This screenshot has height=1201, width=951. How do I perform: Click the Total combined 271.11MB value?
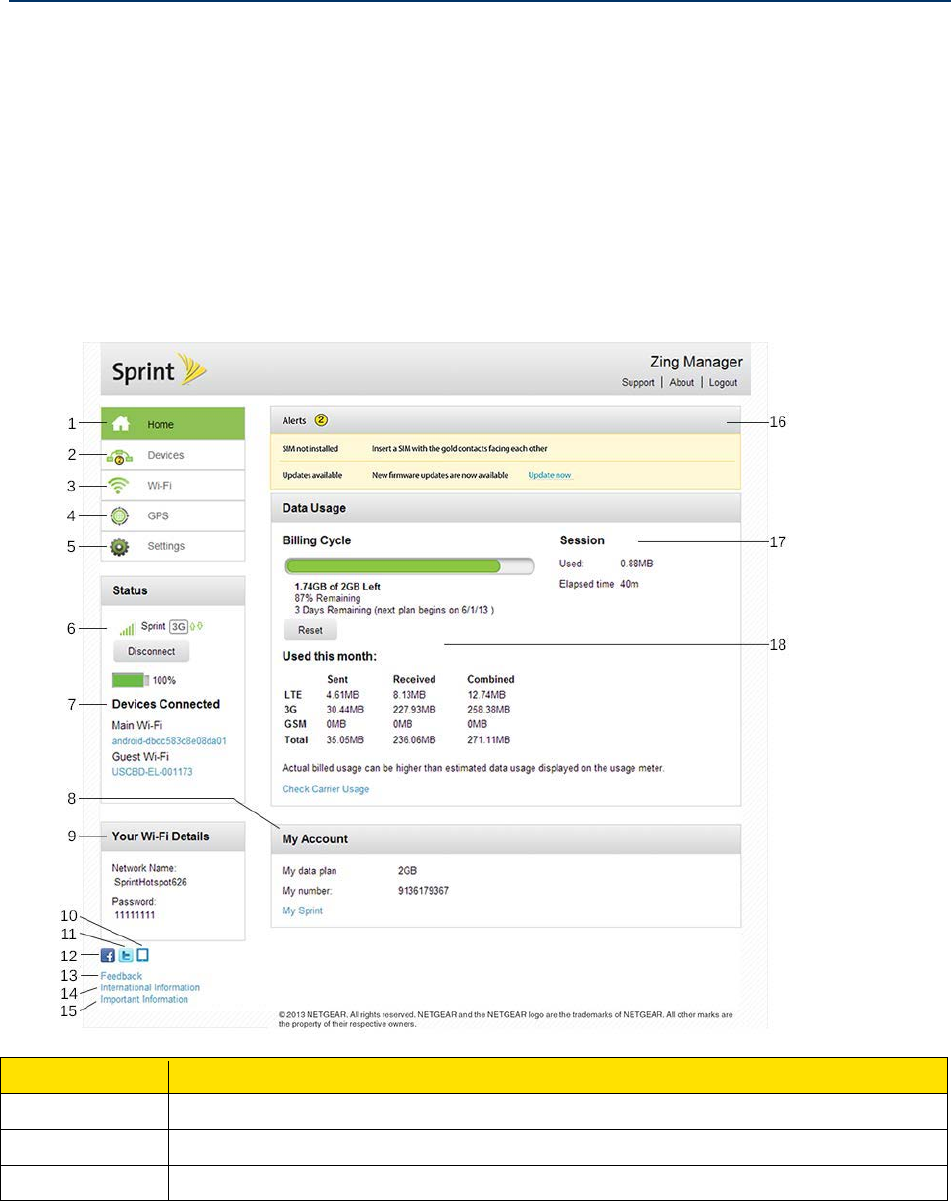coord(488,740)
